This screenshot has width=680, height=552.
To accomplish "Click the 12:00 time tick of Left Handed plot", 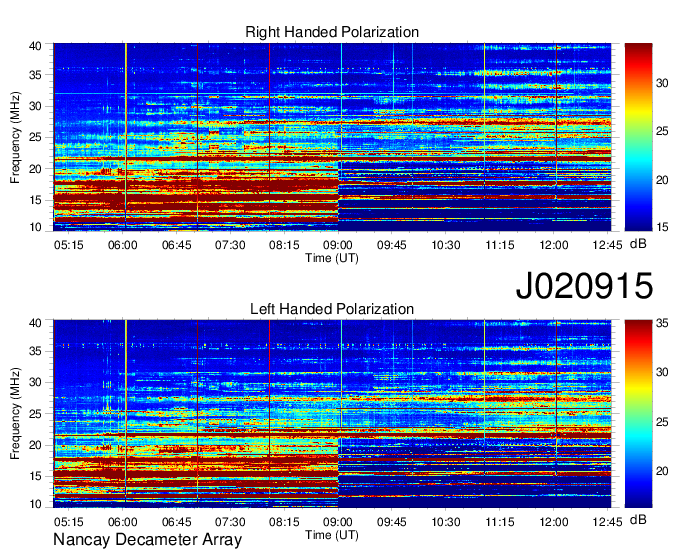I will [554, 522].
